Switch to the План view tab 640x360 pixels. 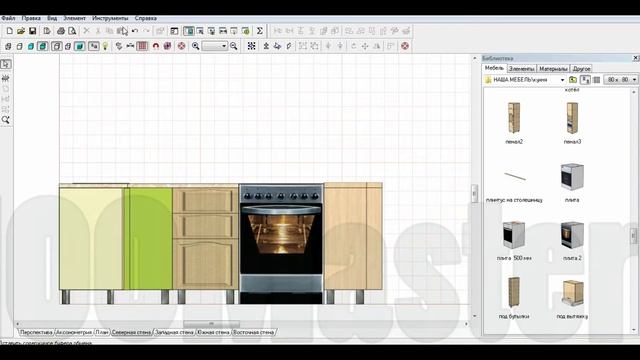click(102, 332)
